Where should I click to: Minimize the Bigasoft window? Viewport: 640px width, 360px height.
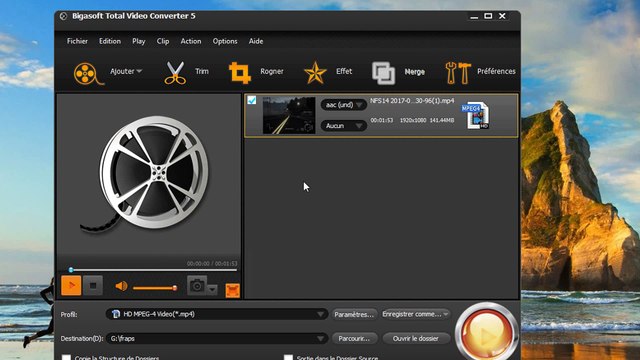click(x=474, y=16)
